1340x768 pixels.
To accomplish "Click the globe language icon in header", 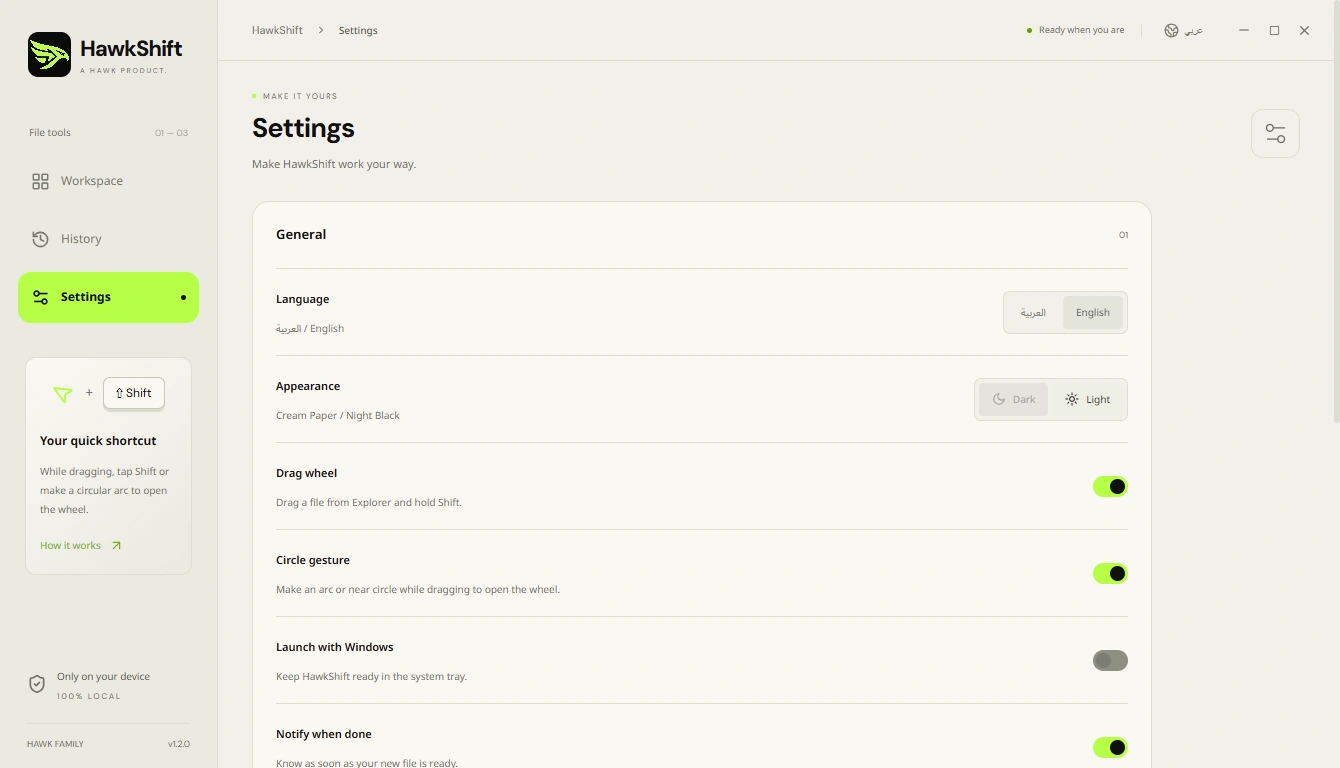I will (x=1171, y=31).
